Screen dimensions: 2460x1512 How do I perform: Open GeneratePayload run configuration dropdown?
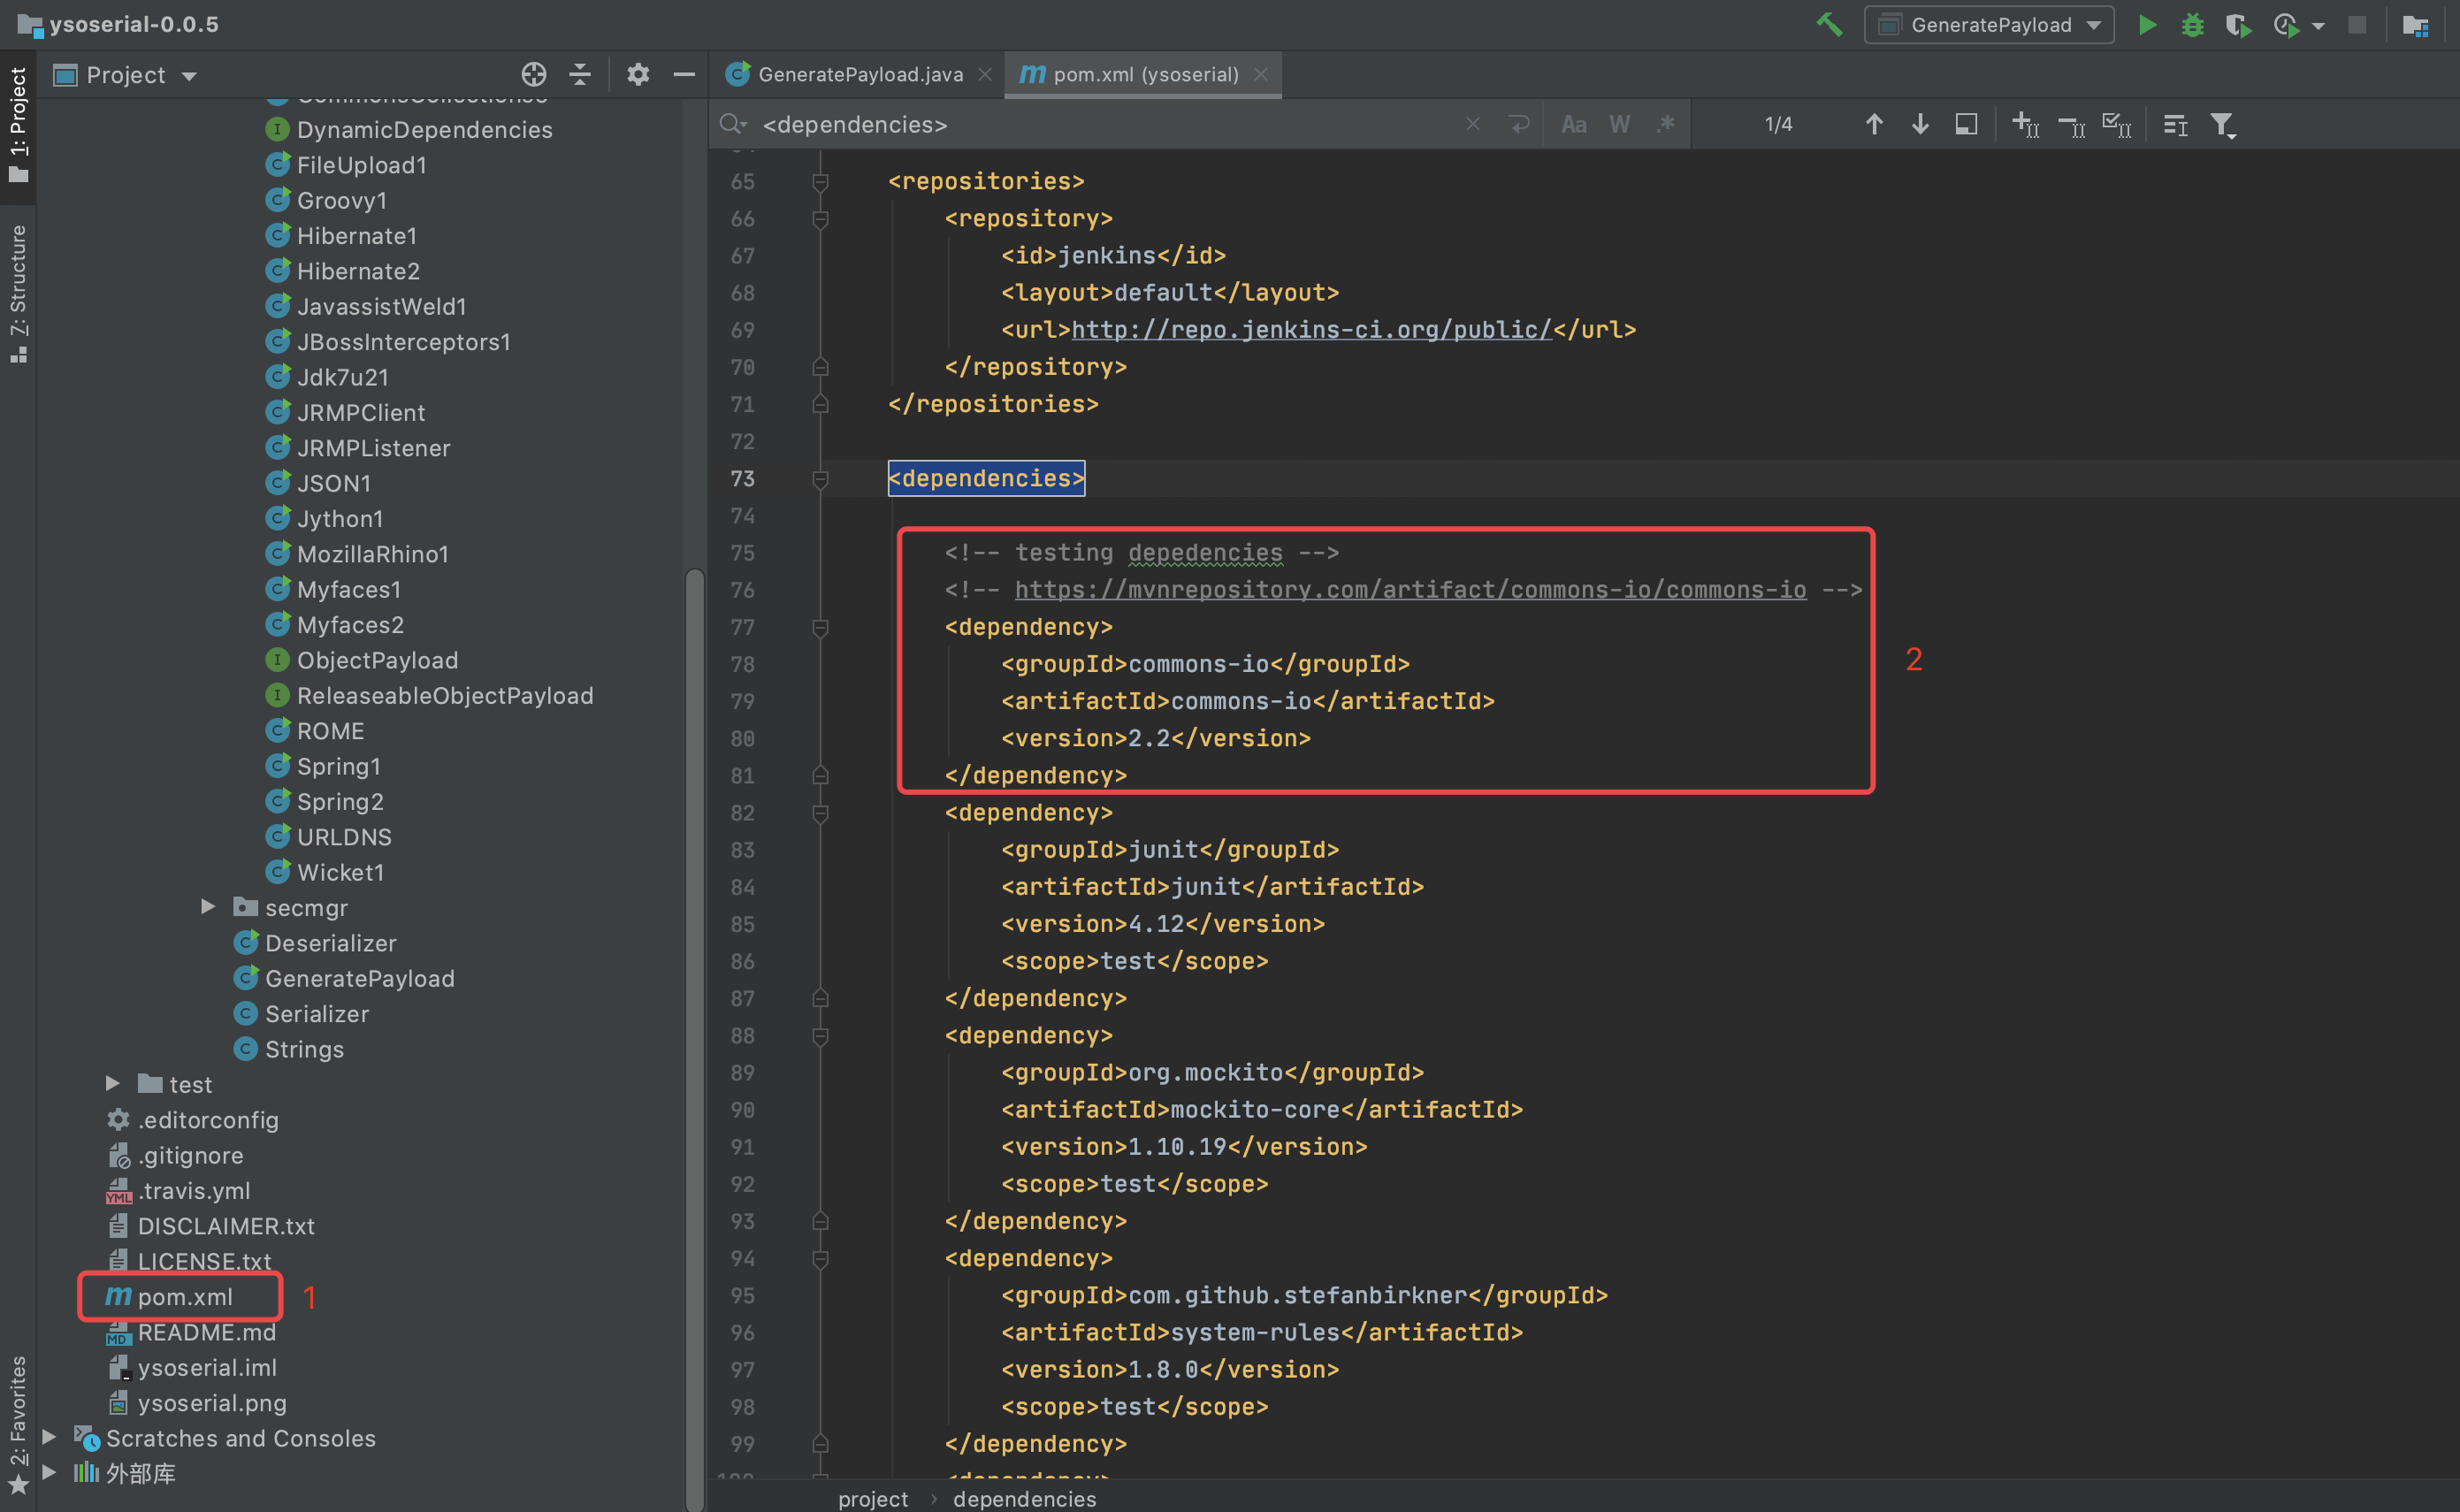click(1988, 24)
